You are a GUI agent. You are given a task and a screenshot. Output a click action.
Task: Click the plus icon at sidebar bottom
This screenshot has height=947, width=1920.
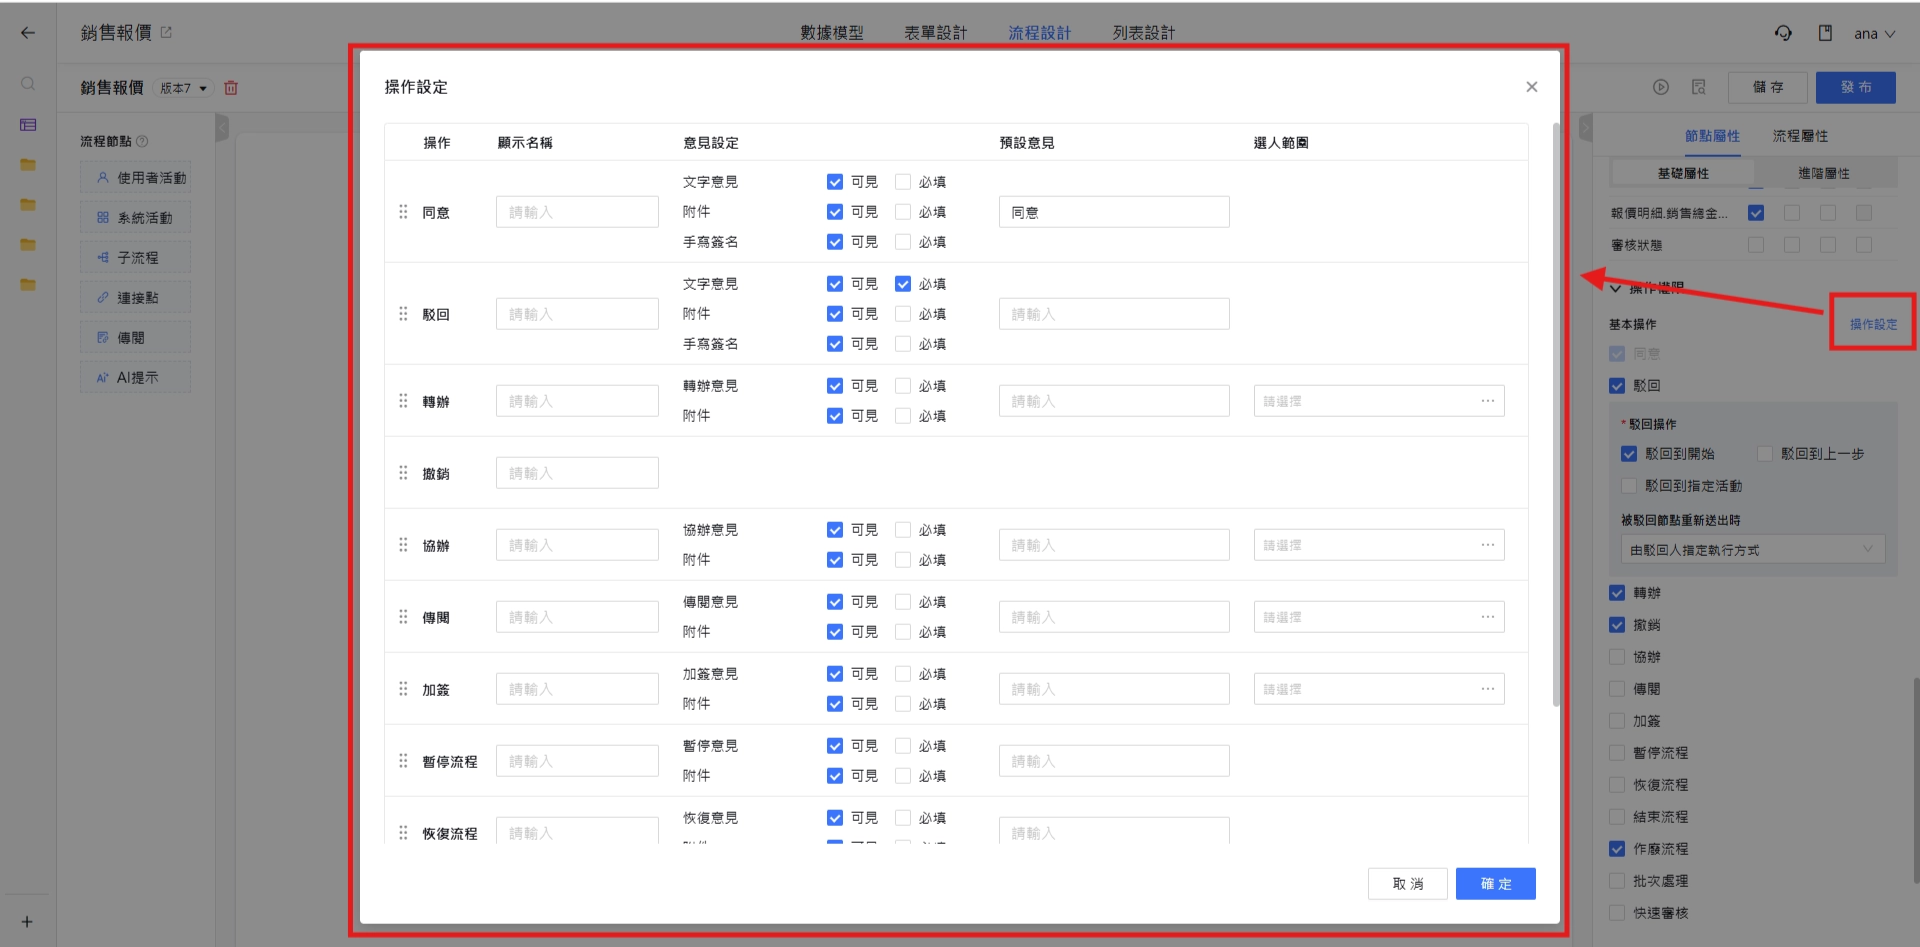click(27, 922)
